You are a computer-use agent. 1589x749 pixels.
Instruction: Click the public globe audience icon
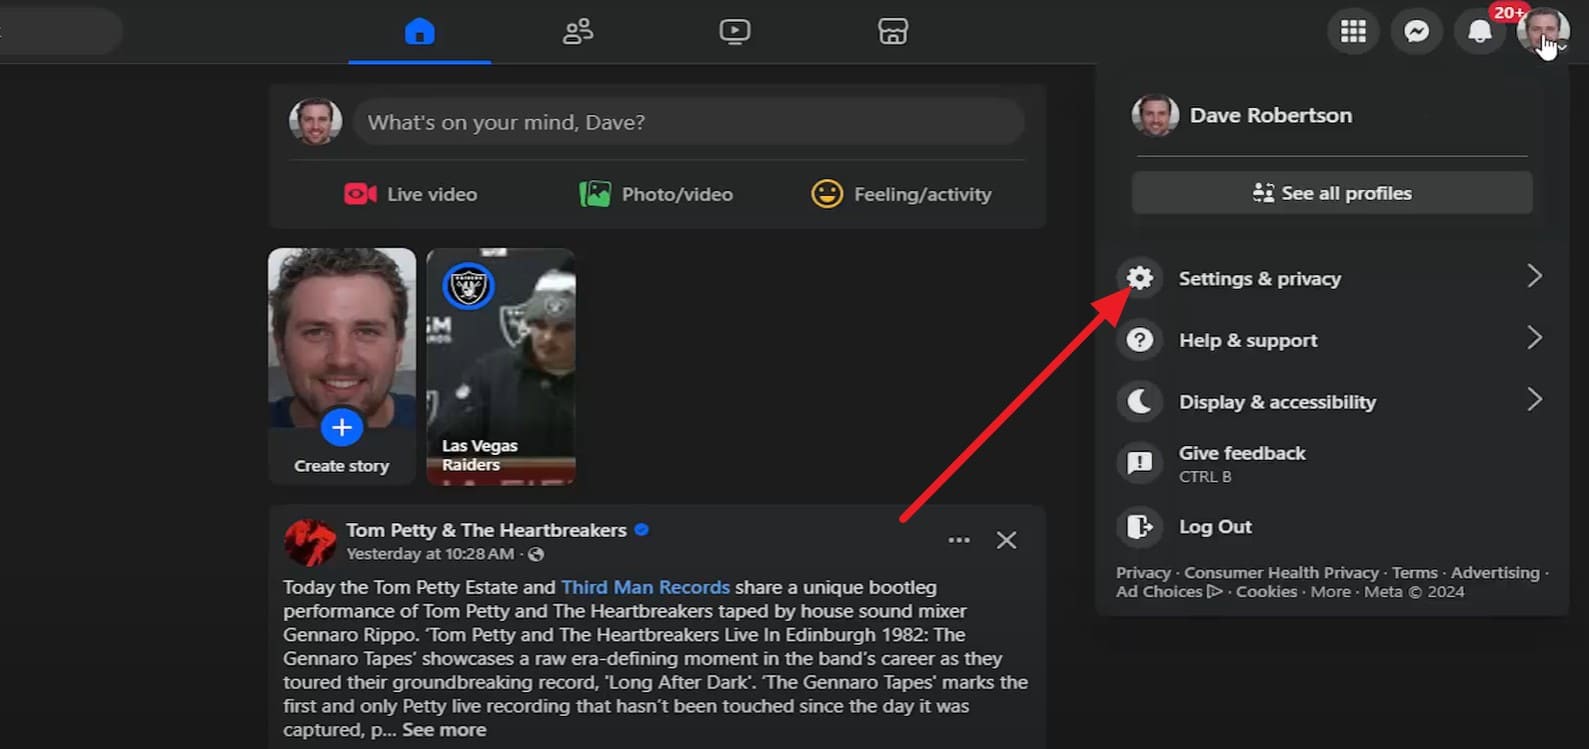coord(536,554)
